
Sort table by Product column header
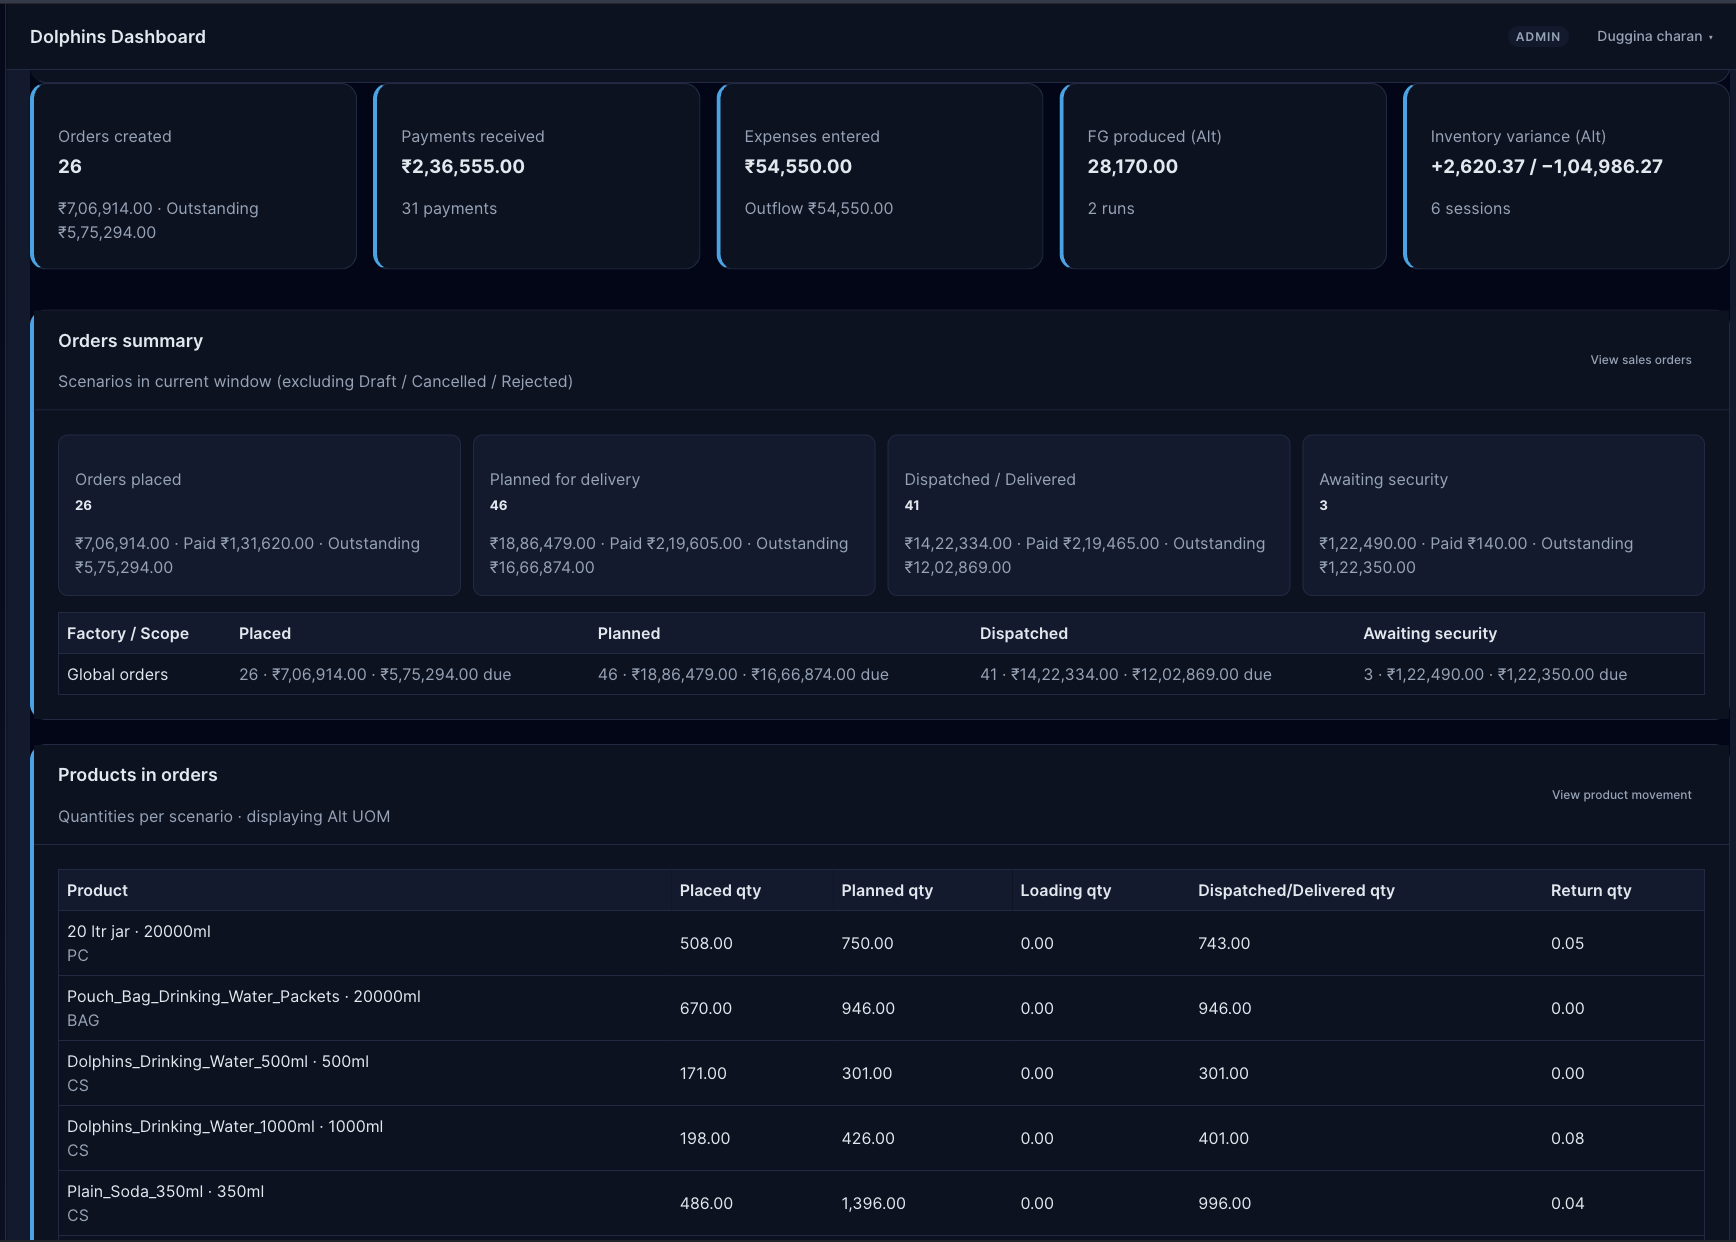[97, 890]
